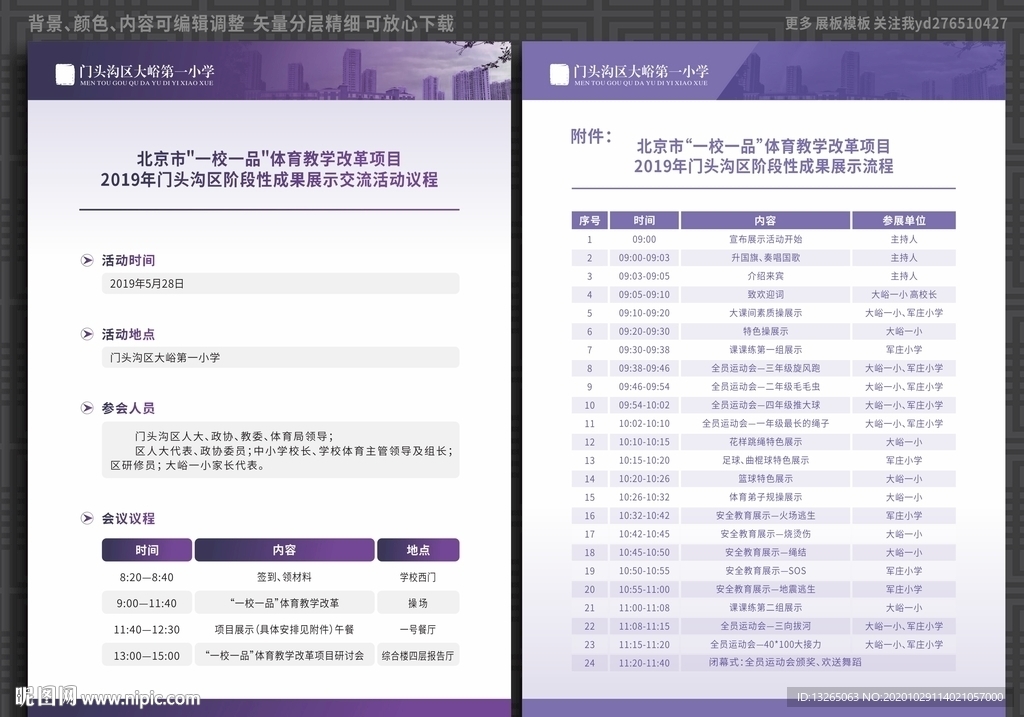Select row 24 闭幕式 entry
1024x717 pixels.
click(765, 662)
